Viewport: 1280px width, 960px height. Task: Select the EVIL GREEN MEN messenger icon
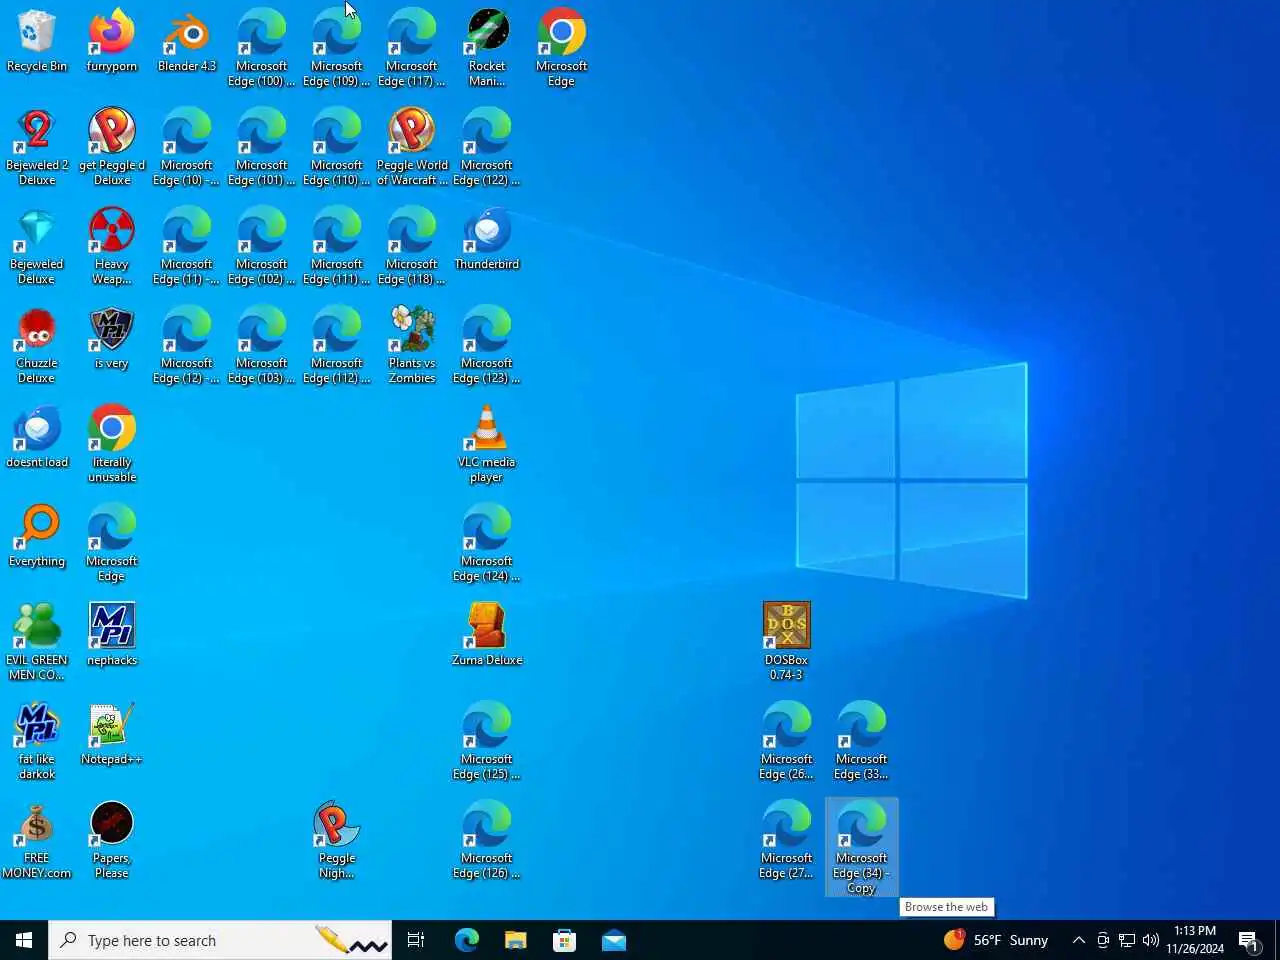[x=37, y=642]
